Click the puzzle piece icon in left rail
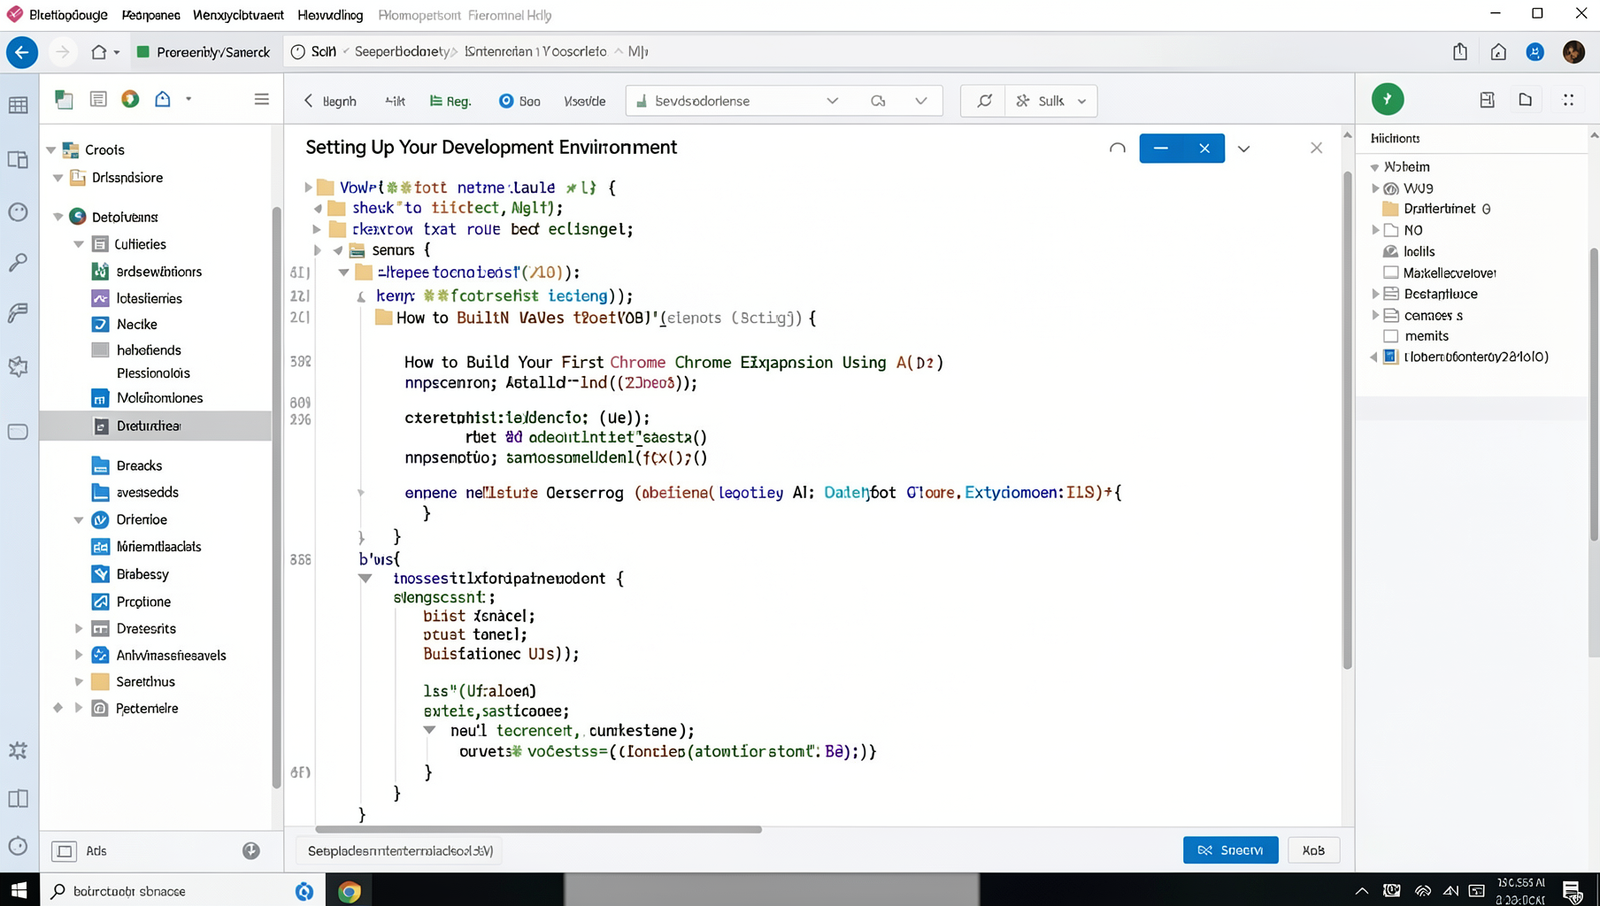The image size is (1600, 906). [18, 367]
